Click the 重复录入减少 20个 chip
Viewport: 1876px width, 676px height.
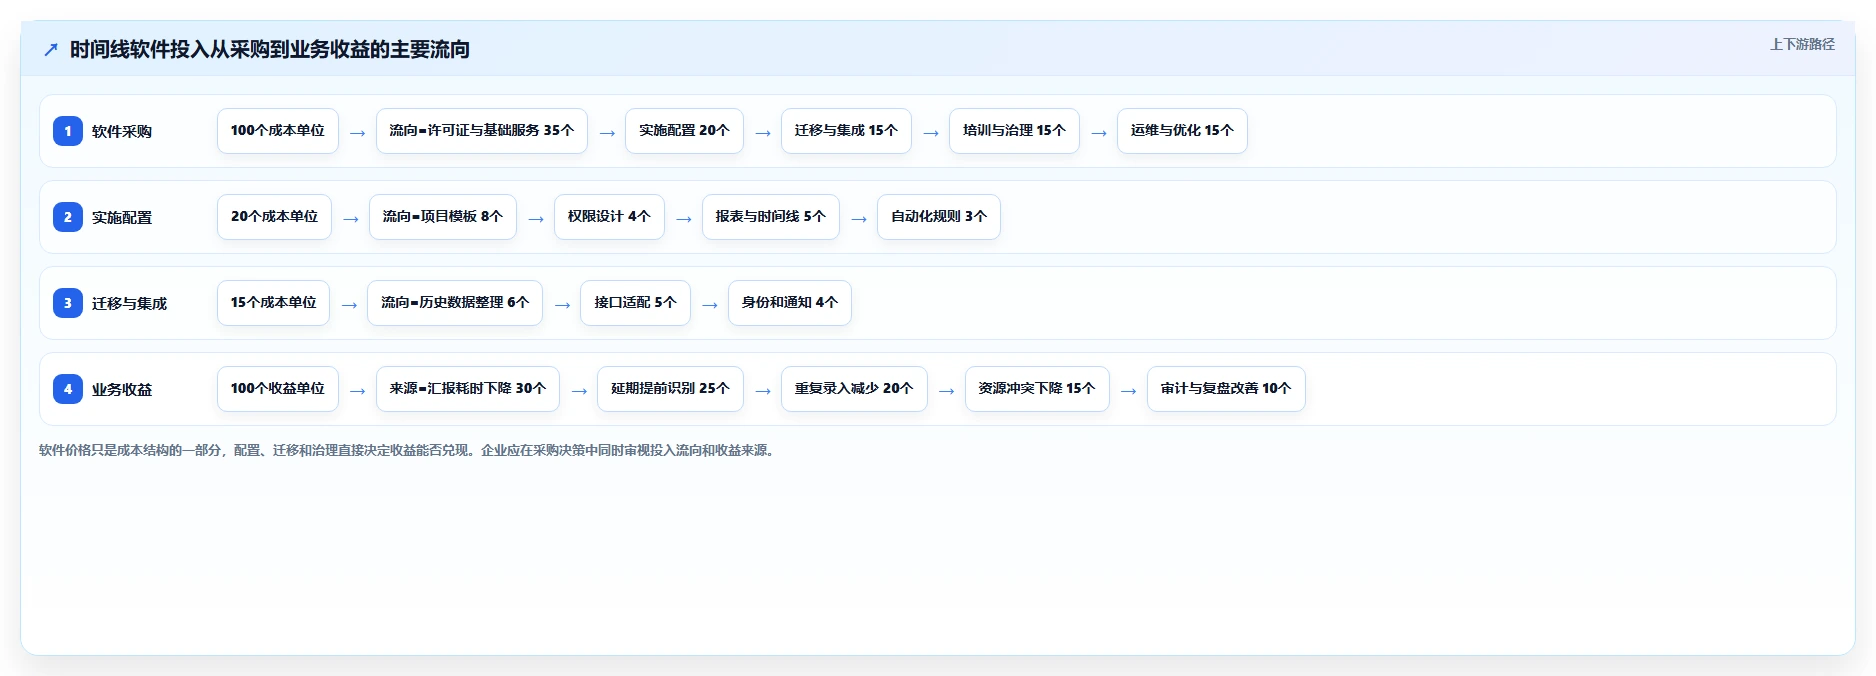coord(854,389)
